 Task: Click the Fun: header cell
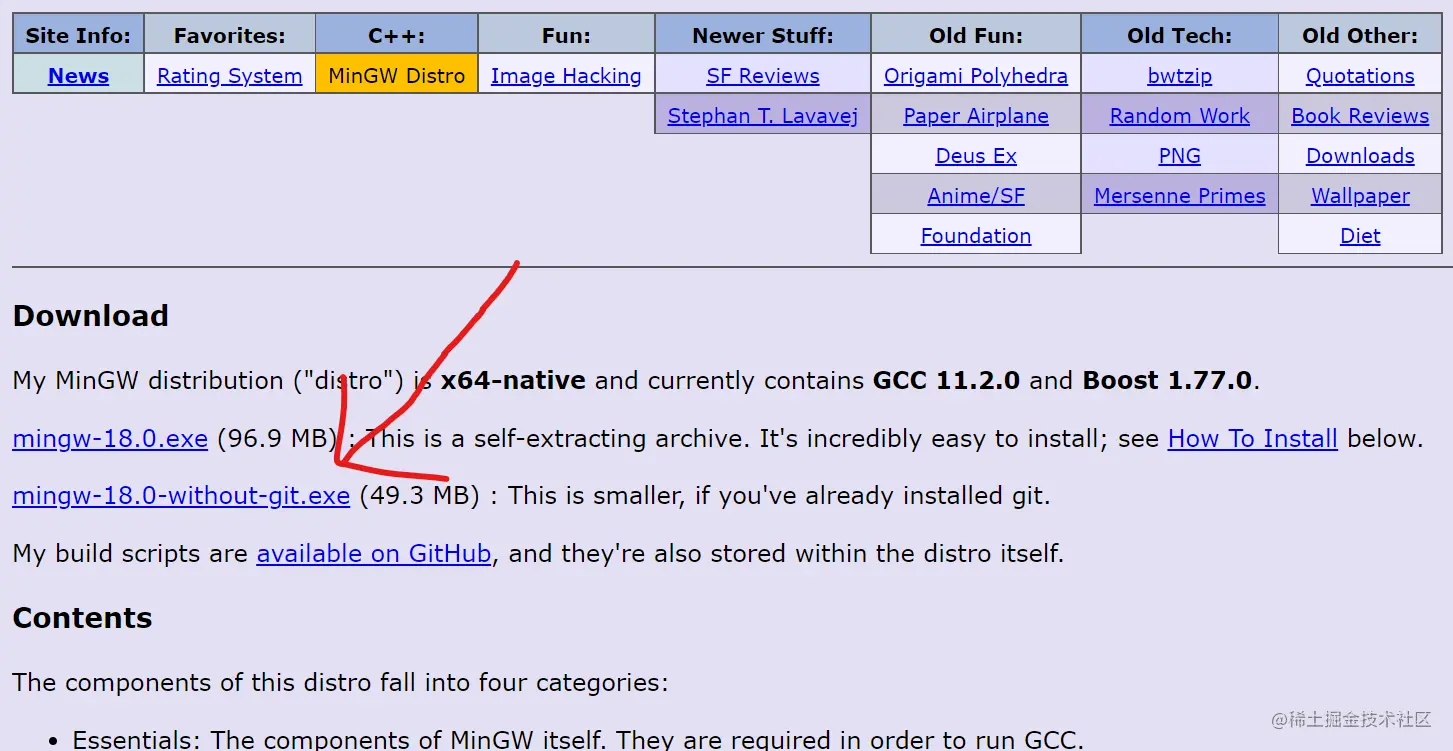pyautogui.click(x=566, y=35)
